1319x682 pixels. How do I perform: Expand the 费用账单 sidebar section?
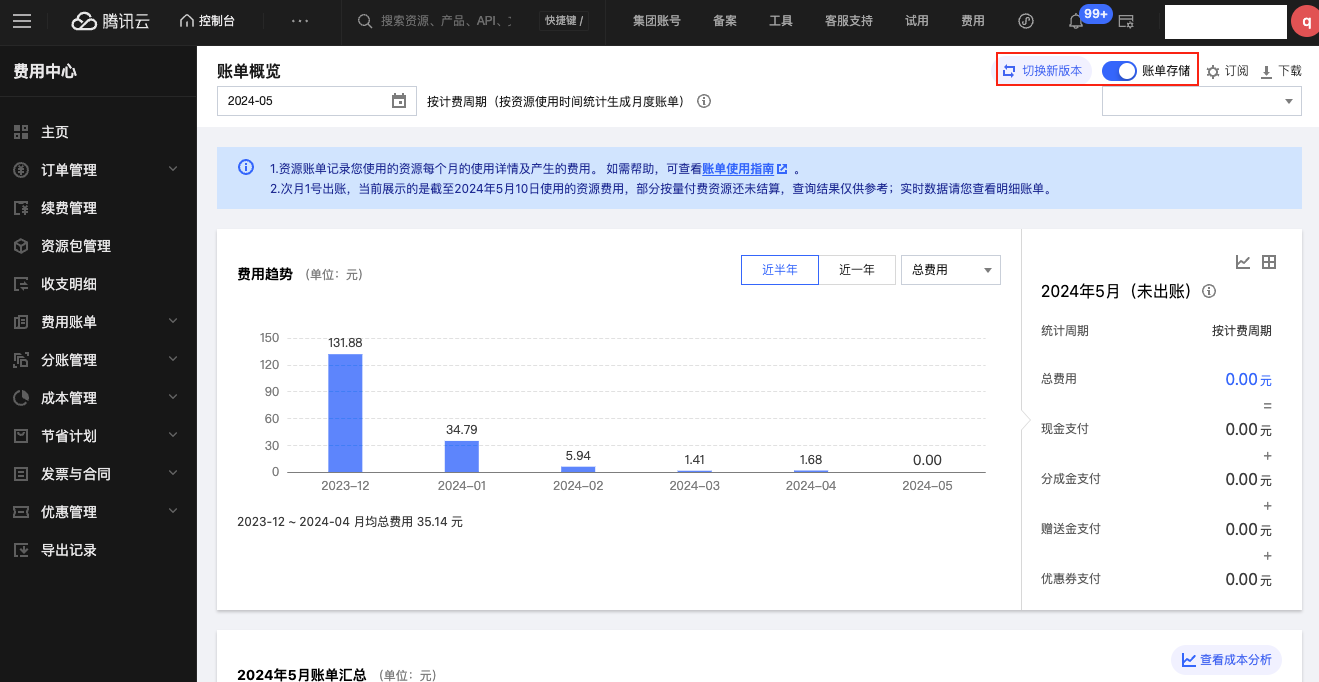97,322
